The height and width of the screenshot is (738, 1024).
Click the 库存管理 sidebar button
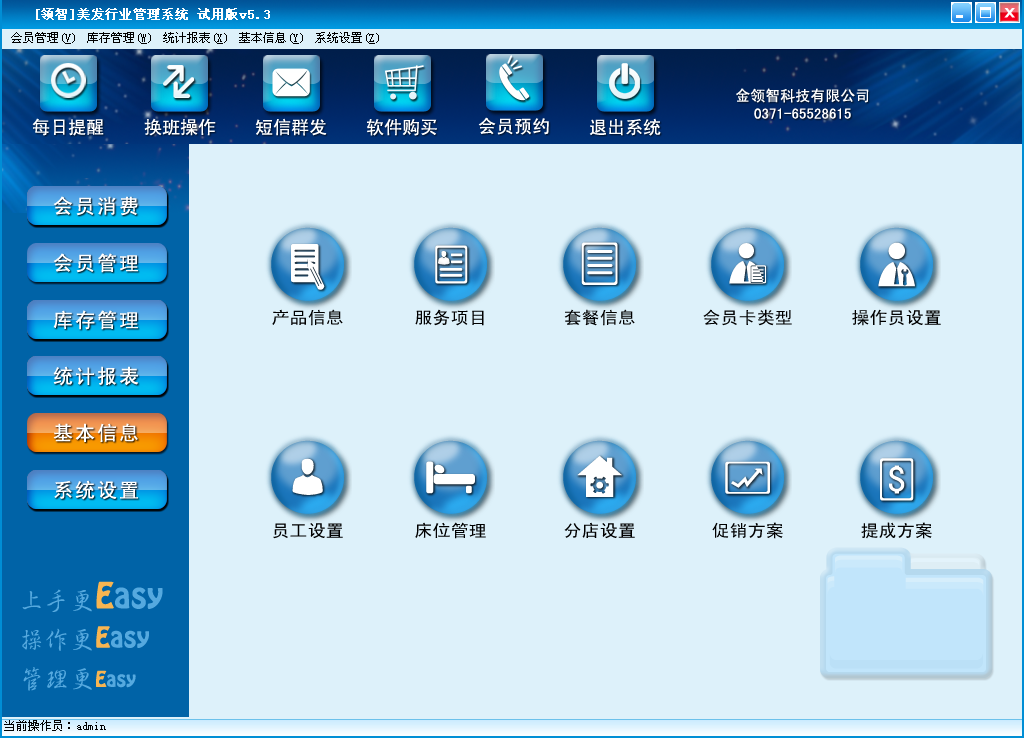pyautogui.click(x=97, y=321)
